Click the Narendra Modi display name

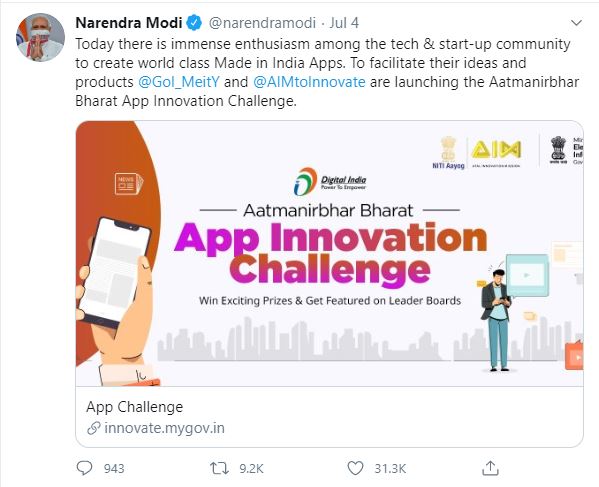coord(129,23)
